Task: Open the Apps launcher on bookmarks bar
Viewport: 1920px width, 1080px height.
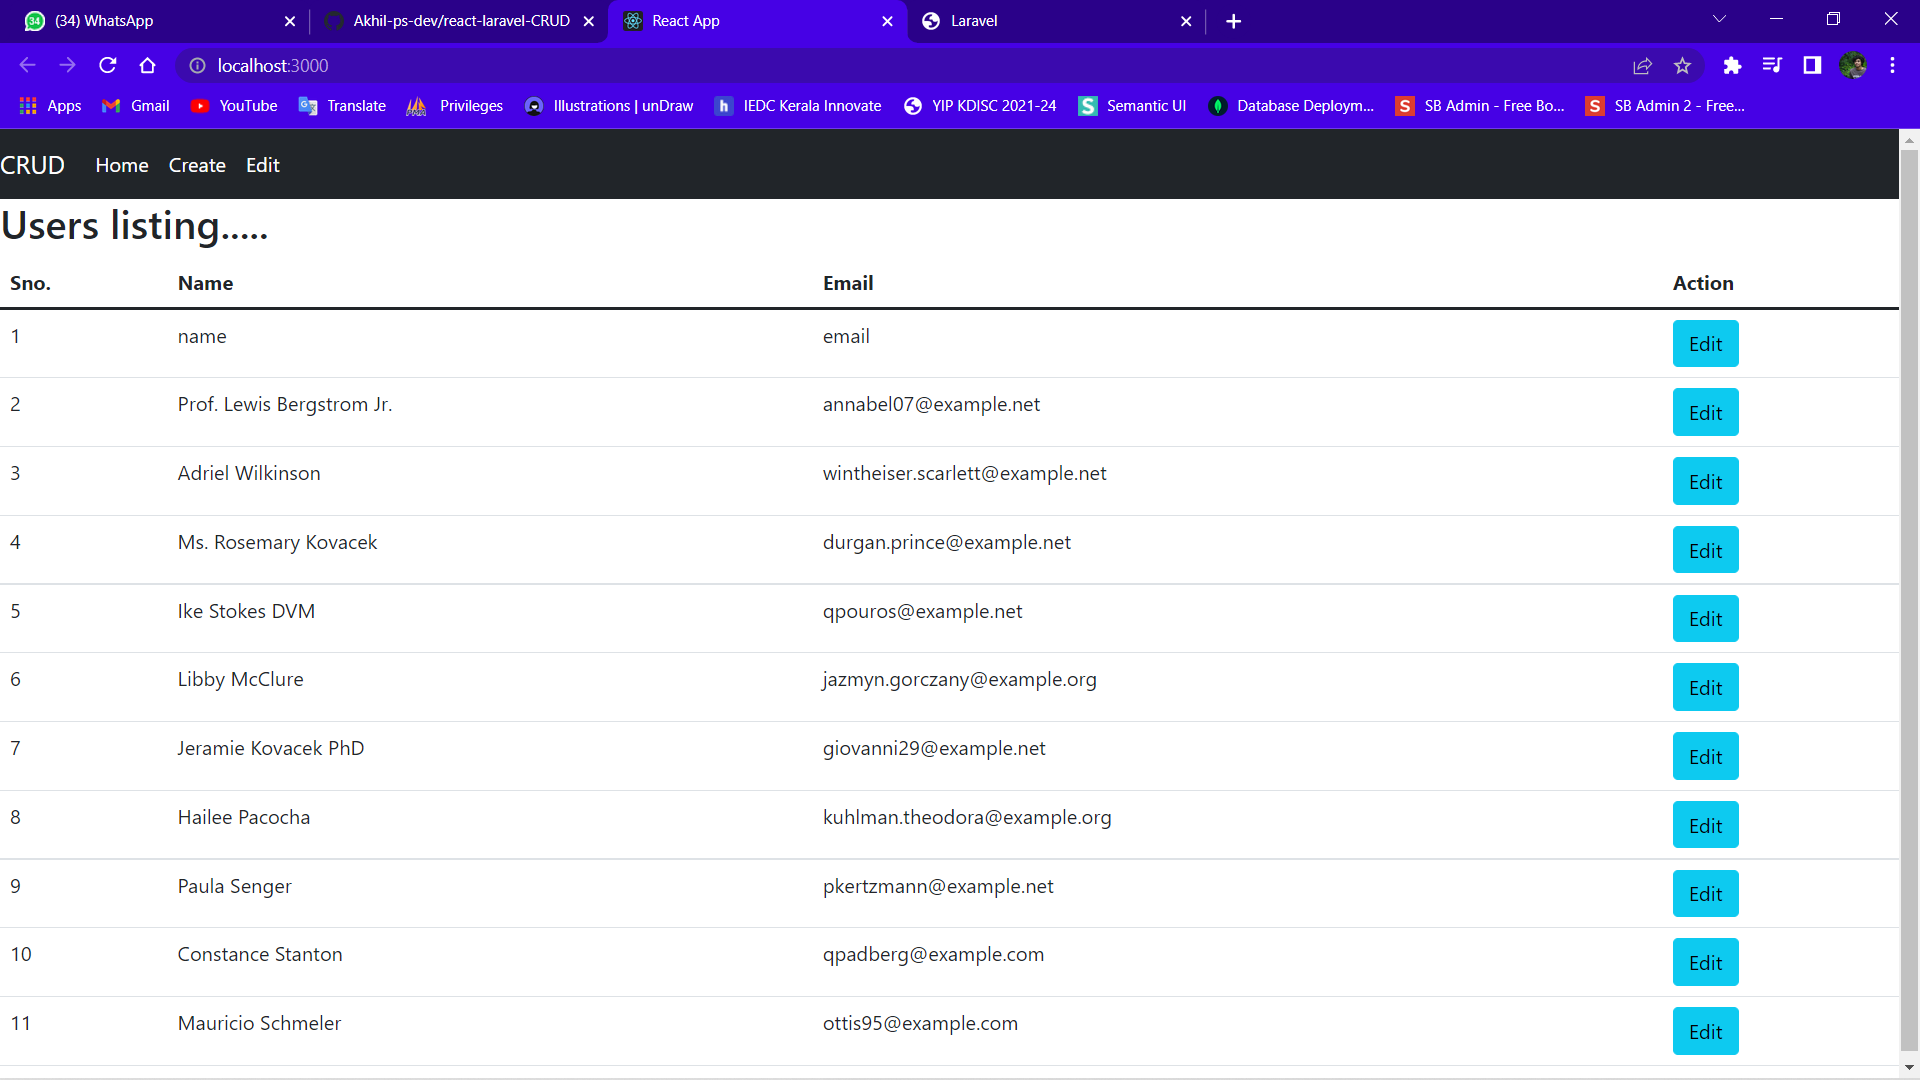Action: [x=49, y=105]
